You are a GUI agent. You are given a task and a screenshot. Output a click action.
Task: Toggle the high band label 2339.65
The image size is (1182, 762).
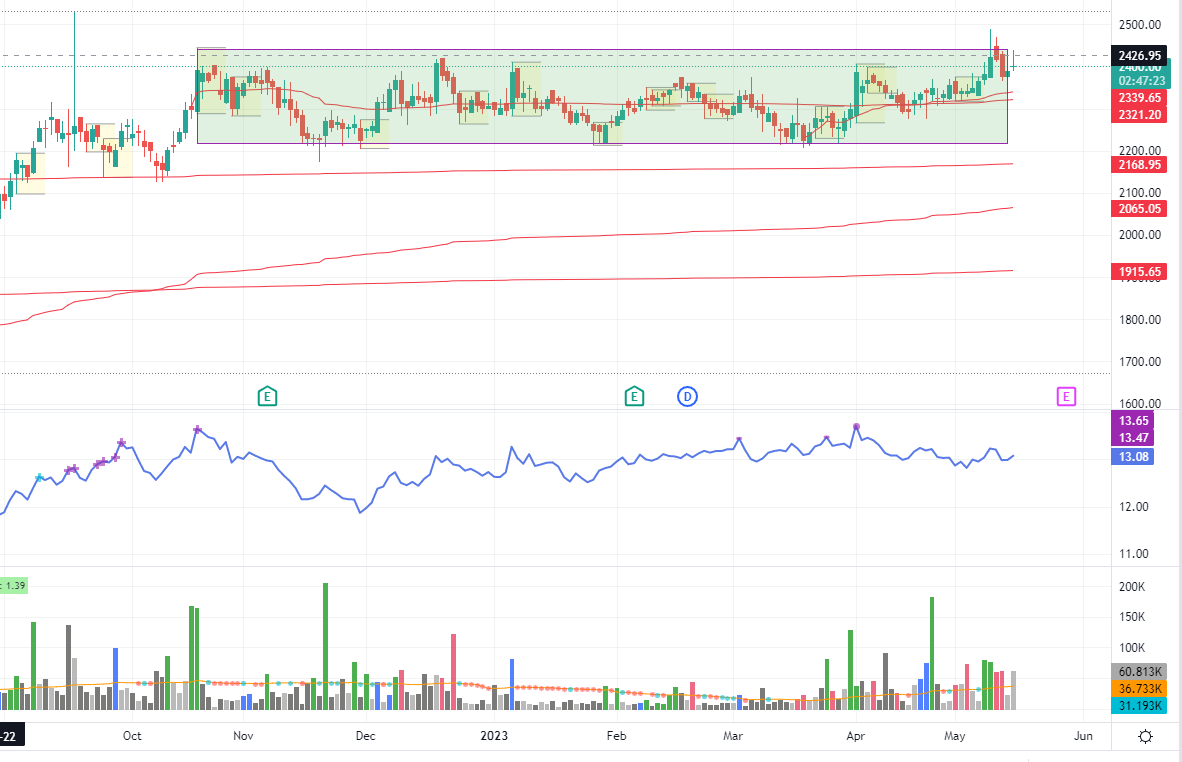(x=1139, y=97)
